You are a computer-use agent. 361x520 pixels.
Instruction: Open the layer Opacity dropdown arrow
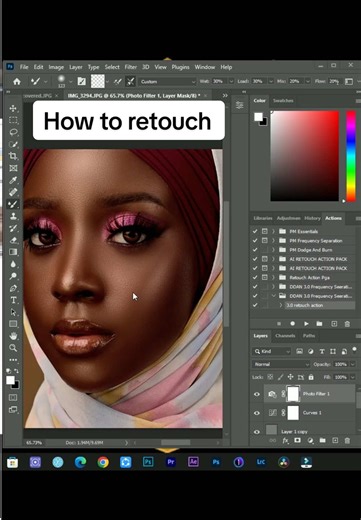pyautogui.click(x=353, y=364)
